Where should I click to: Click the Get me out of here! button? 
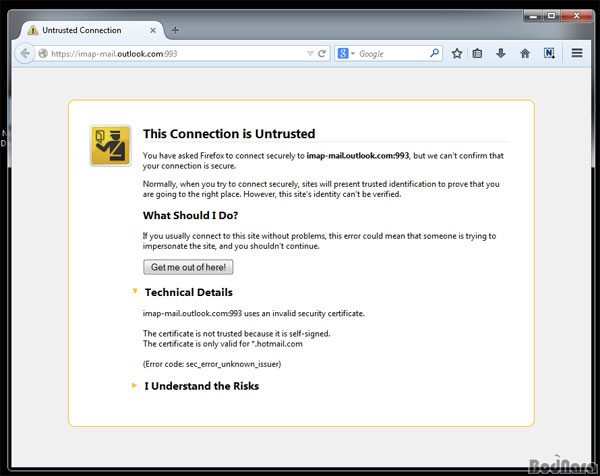[188, 267]
